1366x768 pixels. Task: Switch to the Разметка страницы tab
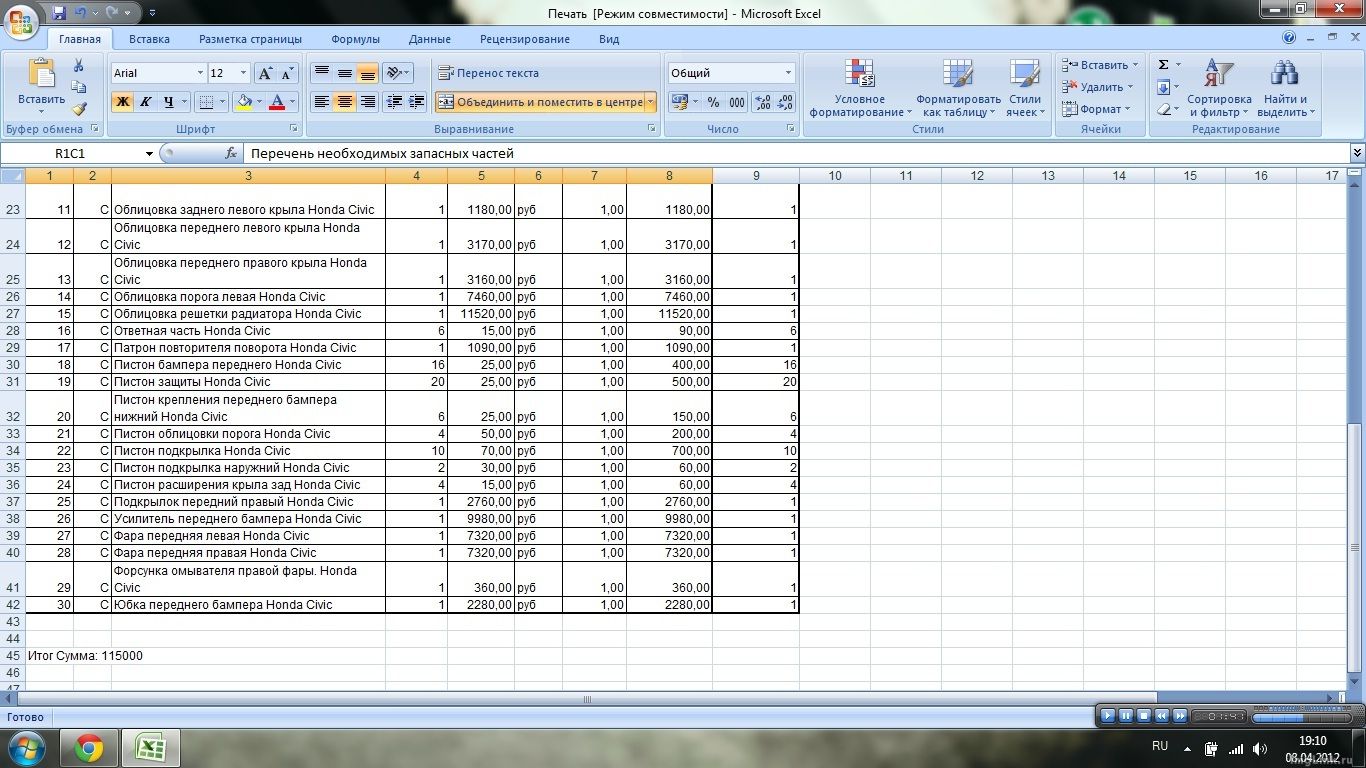point(250,39)
